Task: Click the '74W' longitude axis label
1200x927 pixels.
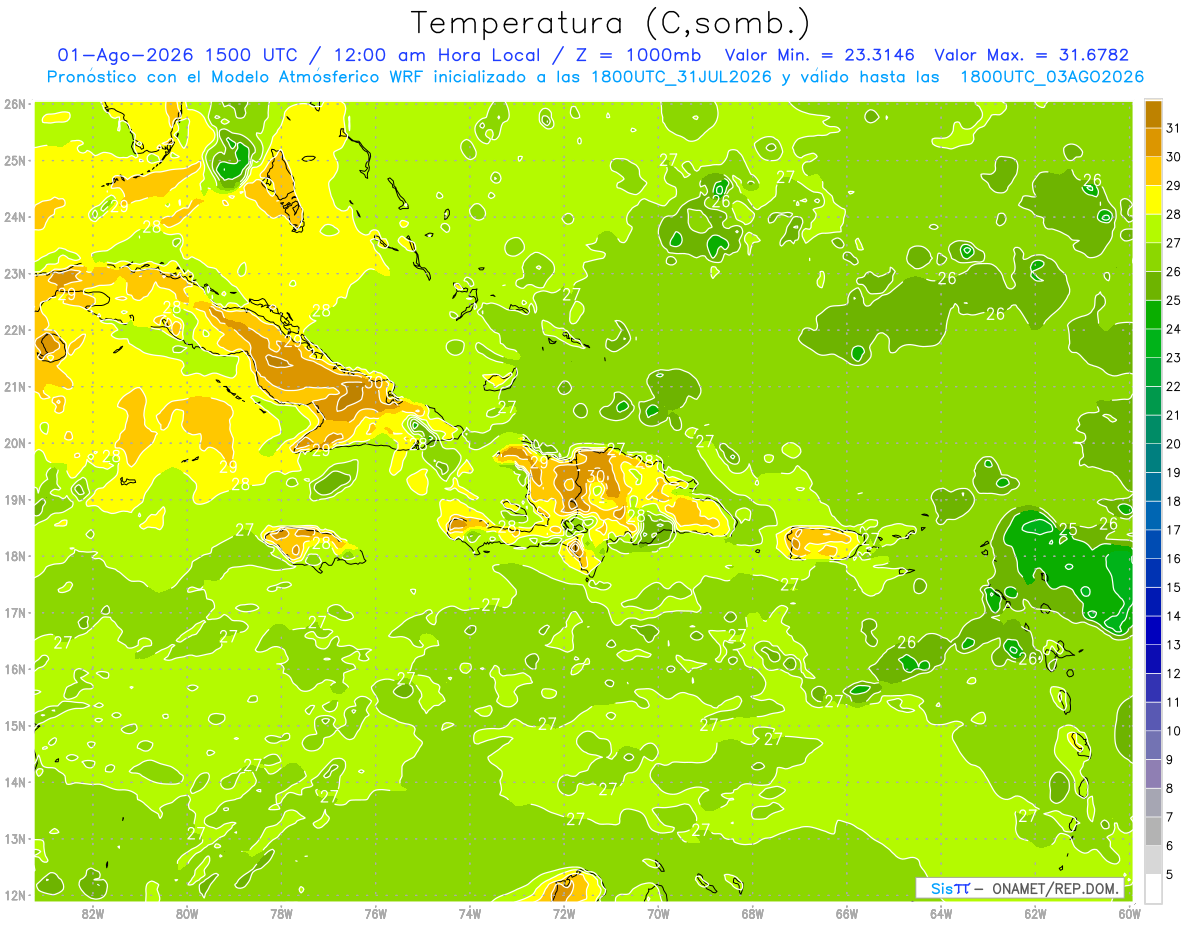Action: click(x=469, y=913)
